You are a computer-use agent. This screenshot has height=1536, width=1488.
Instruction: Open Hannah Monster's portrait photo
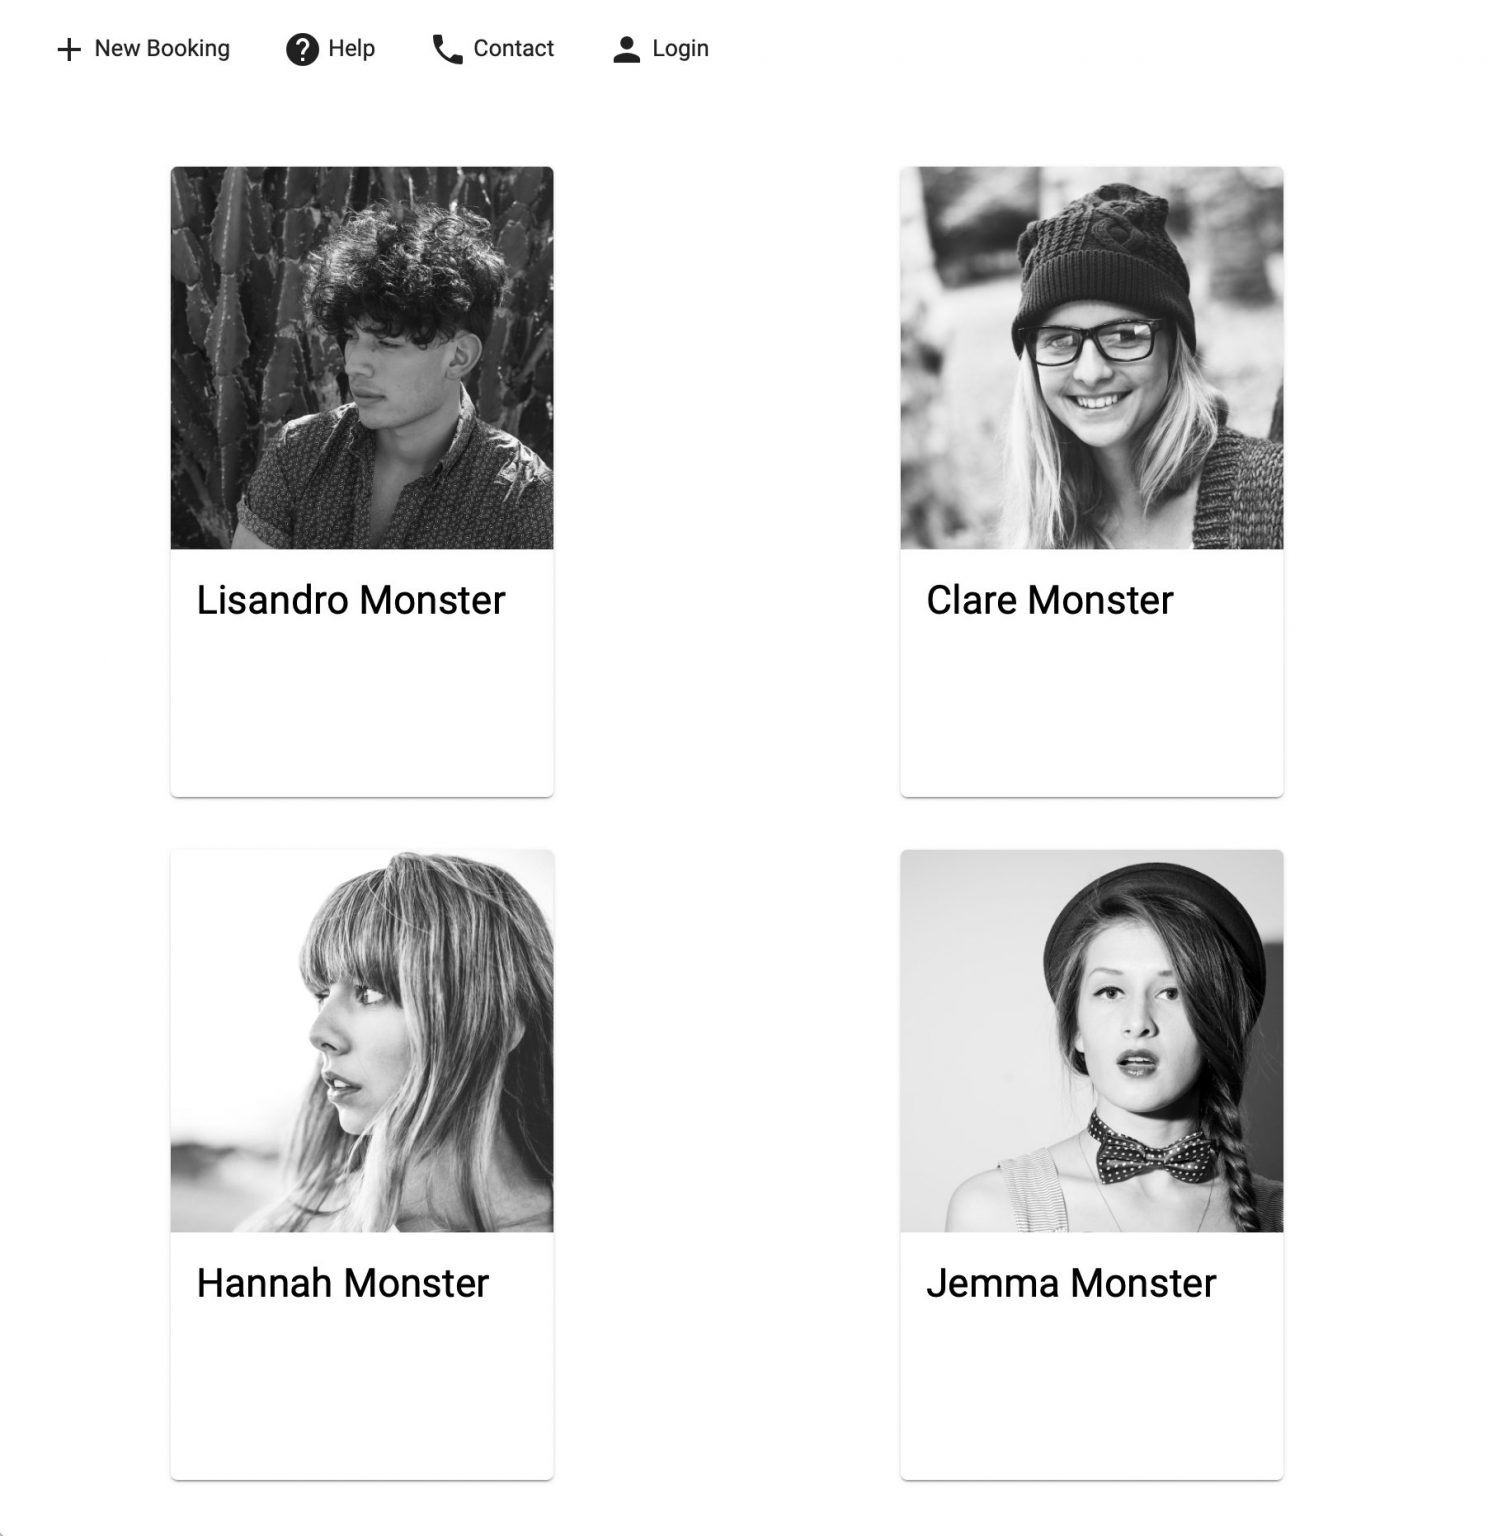point(362,1041)
